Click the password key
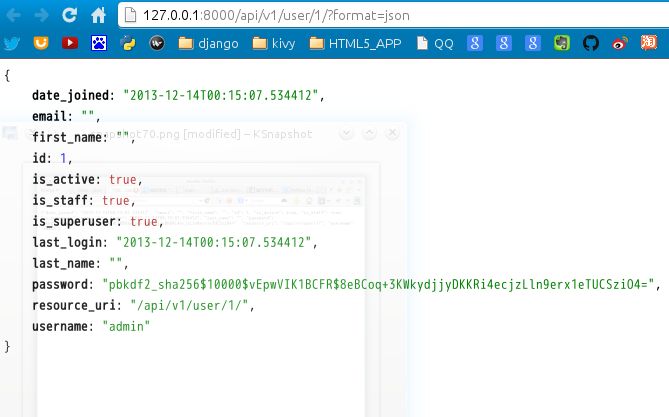Viewport: 669px width, 417px height. point(60,284)
